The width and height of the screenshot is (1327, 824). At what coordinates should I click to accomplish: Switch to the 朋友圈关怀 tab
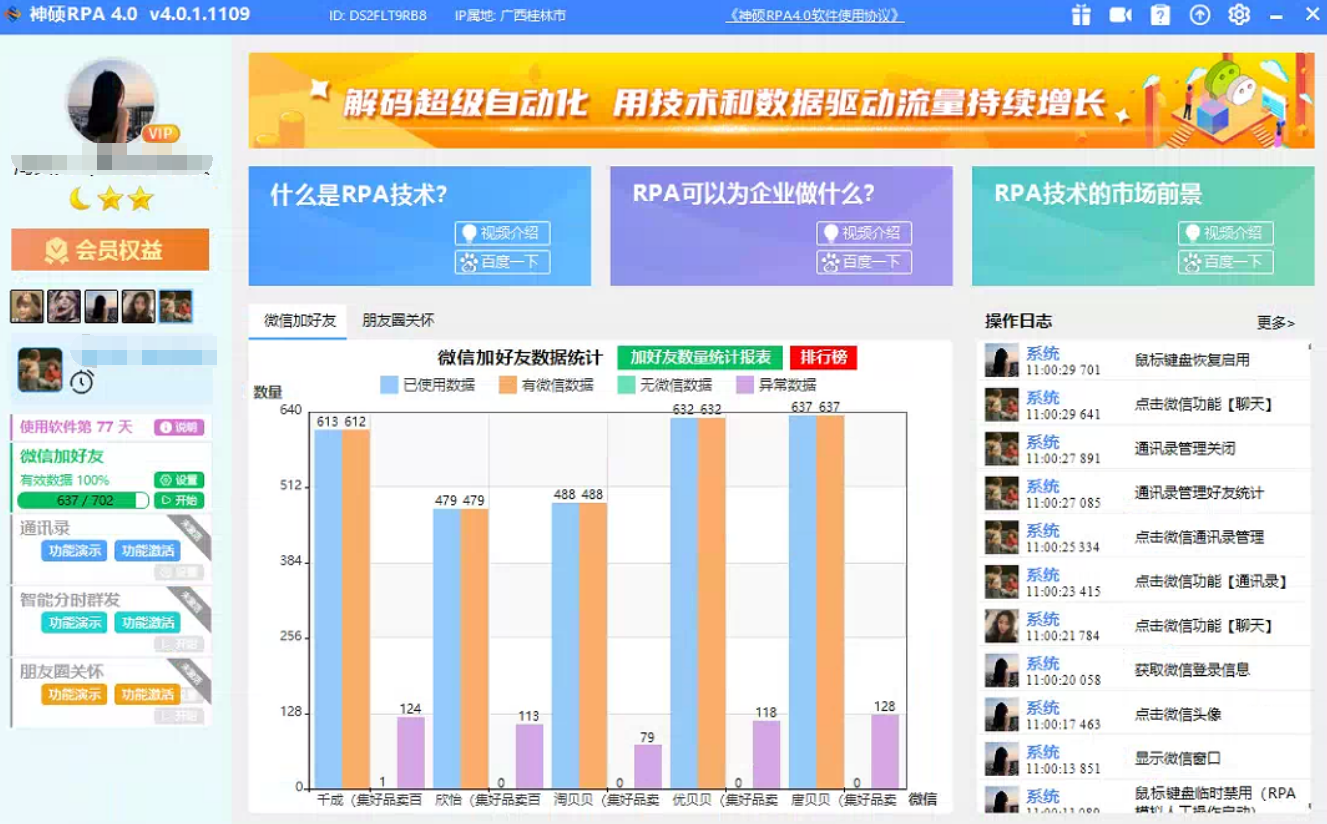click(x=398, y=321)
